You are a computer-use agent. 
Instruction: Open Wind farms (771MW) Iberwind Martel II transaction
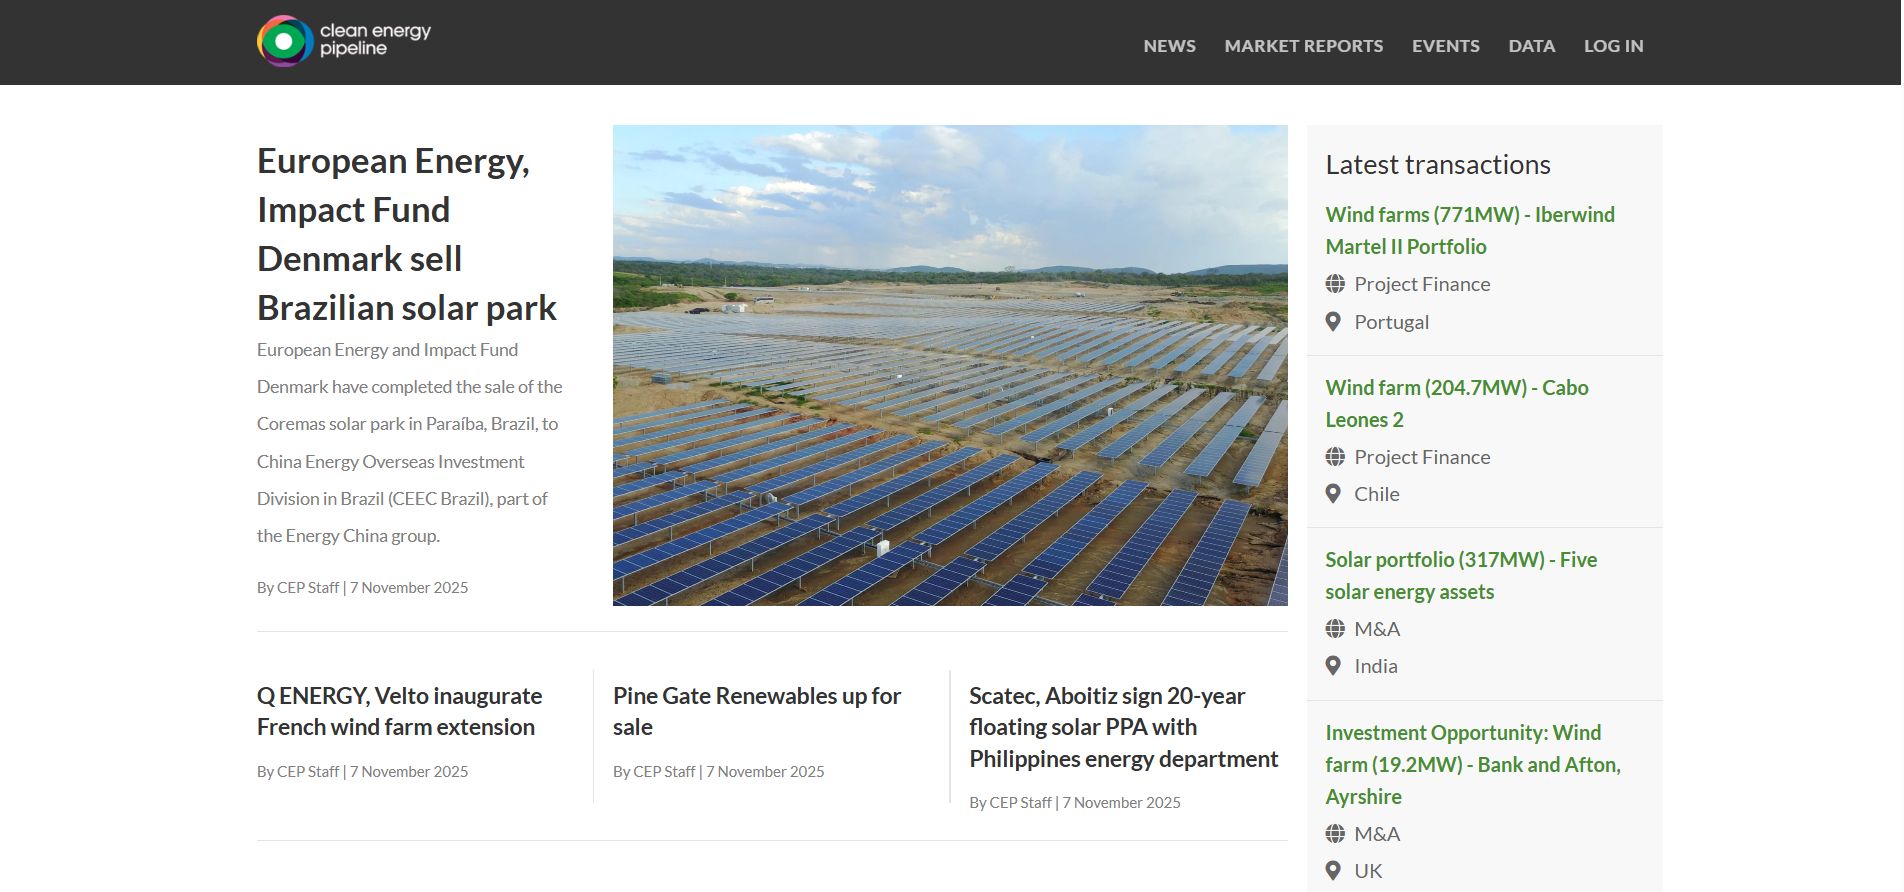(x=1469, y=230)
